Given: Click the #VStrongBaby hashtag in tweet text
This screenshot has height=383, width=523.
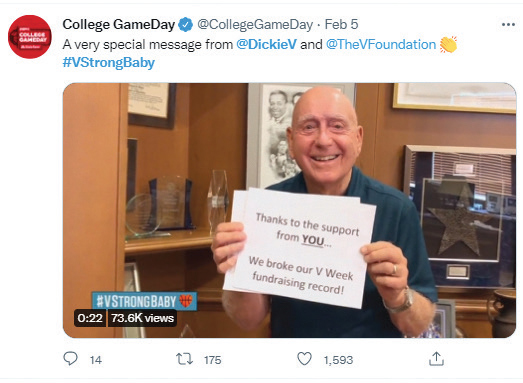Looking at the screenshot, I should 109,62.
